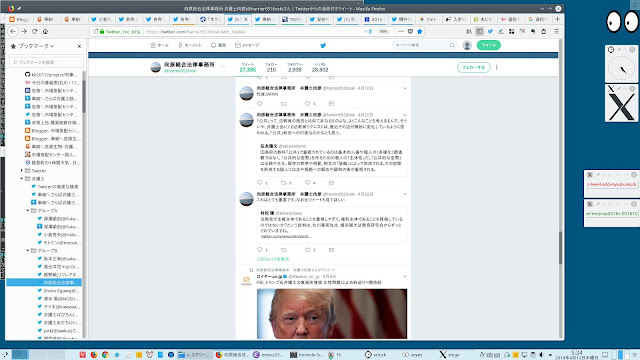Like the first tweet dated 4月10日

[x=308, y=104]
